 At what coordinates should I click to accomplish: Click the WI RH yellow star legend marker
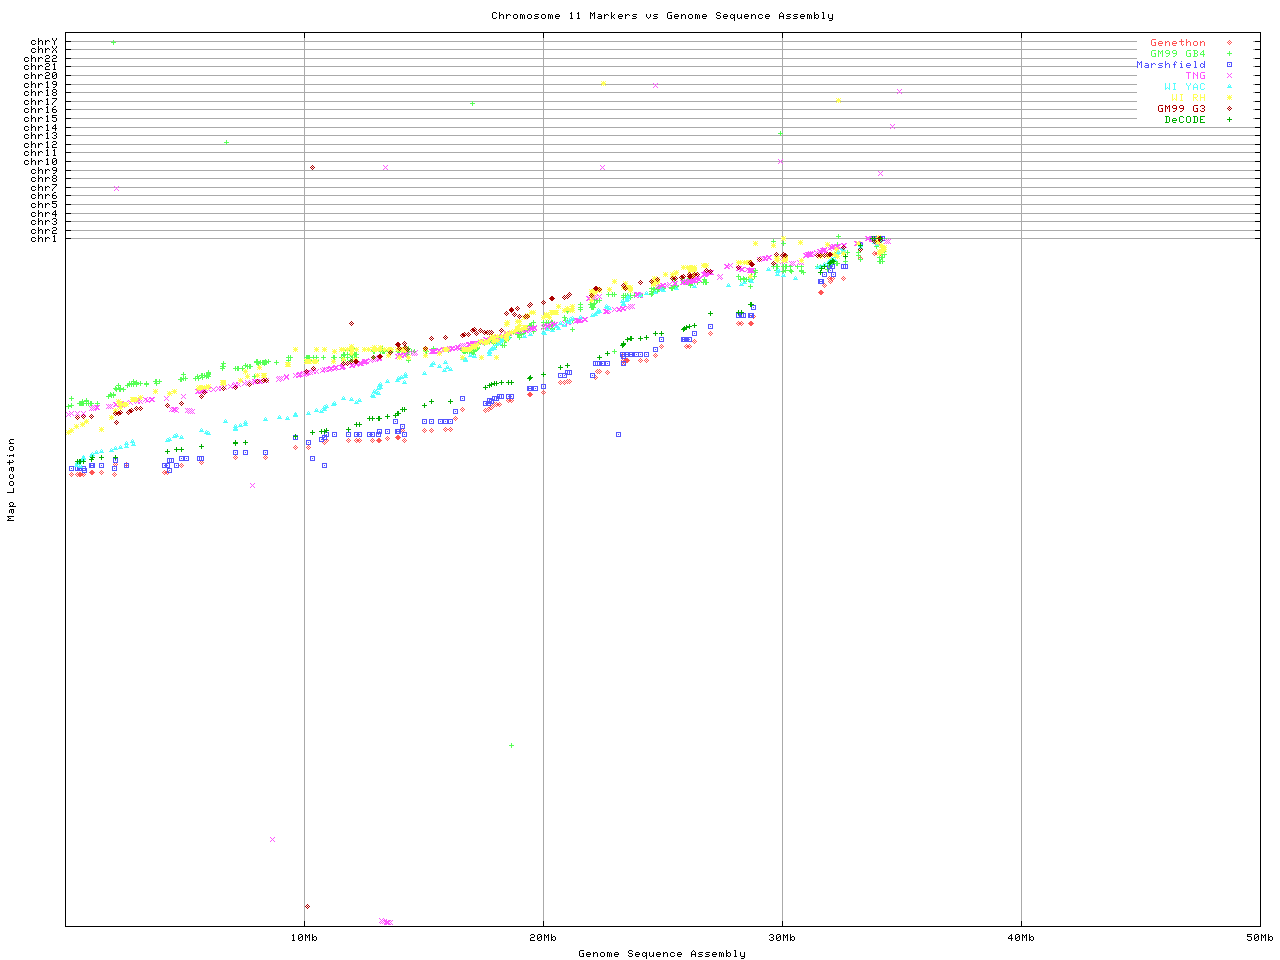coord(1229,98)
